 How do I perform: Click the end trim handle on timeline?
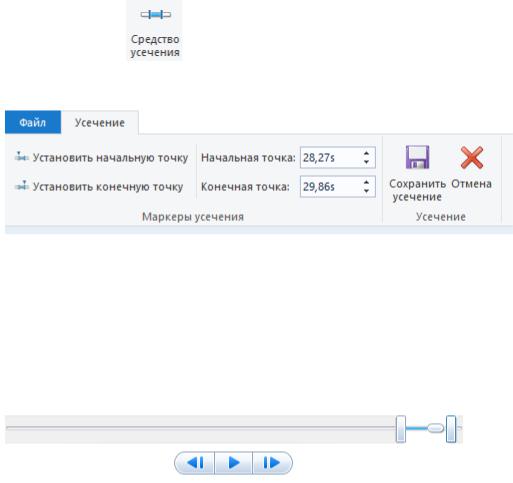click(x=451, y=429)
